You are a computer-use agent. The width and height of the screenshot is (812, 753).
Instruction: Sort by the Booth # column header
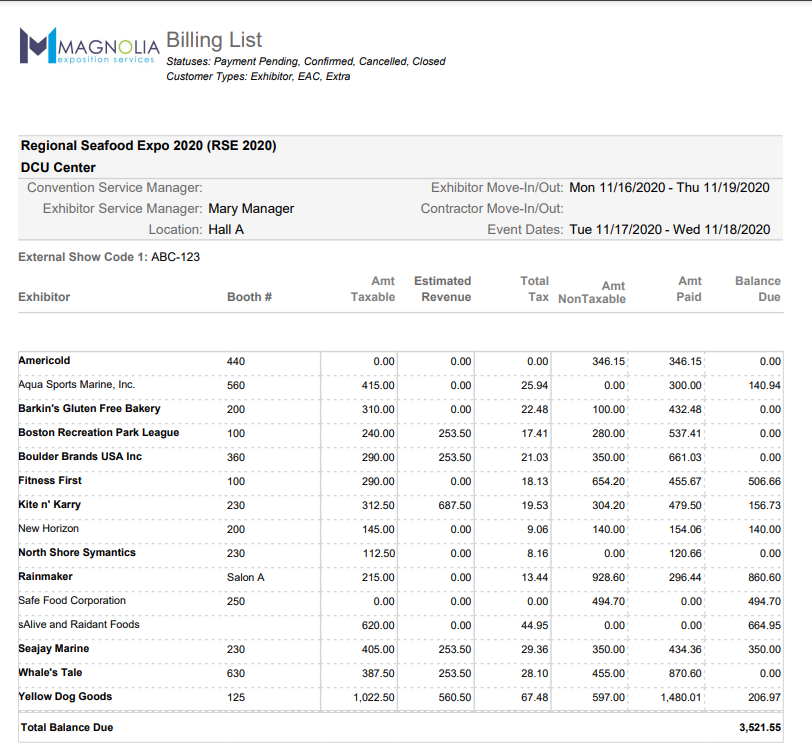click(249, 297)
